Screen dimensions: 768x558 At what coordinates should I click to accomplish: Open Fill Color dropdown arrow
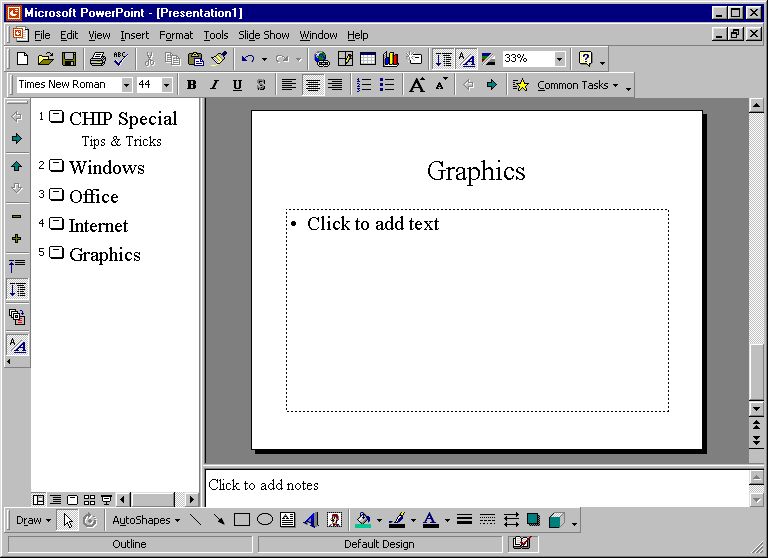pyautogui.click(x=379, y=520)
